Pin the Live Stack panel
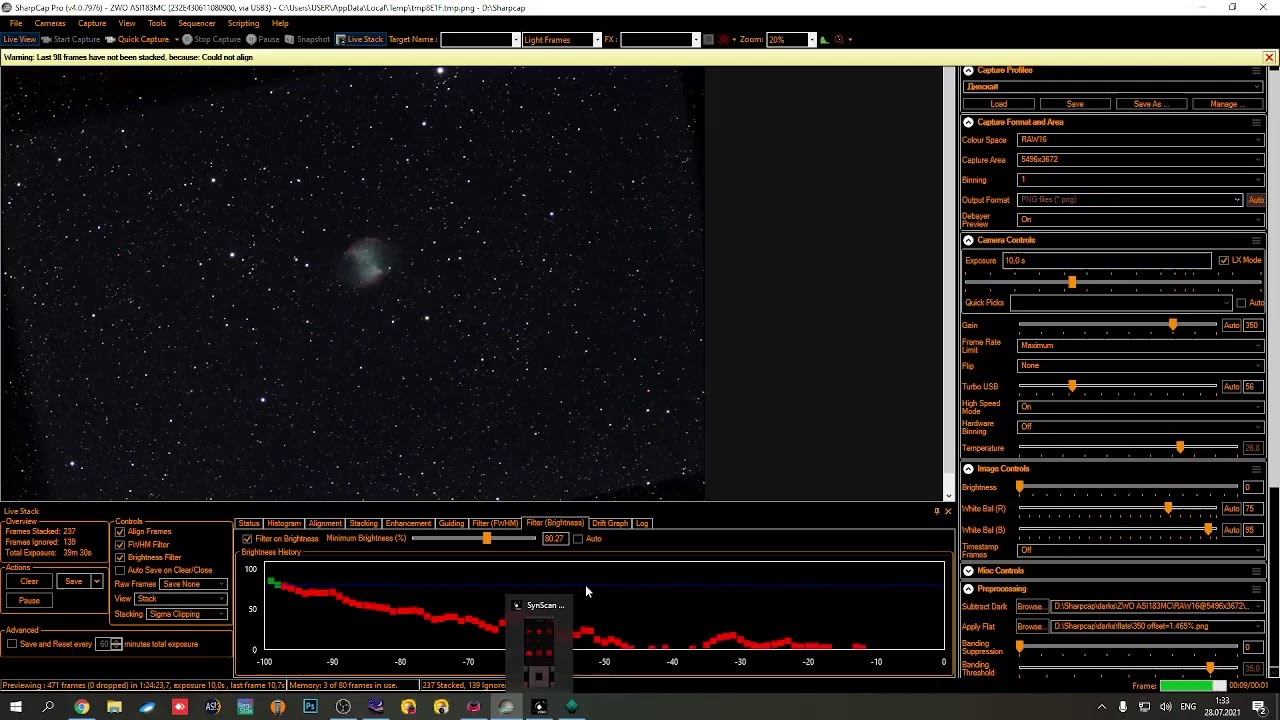The image size is (1280, 720). point(937,511)
